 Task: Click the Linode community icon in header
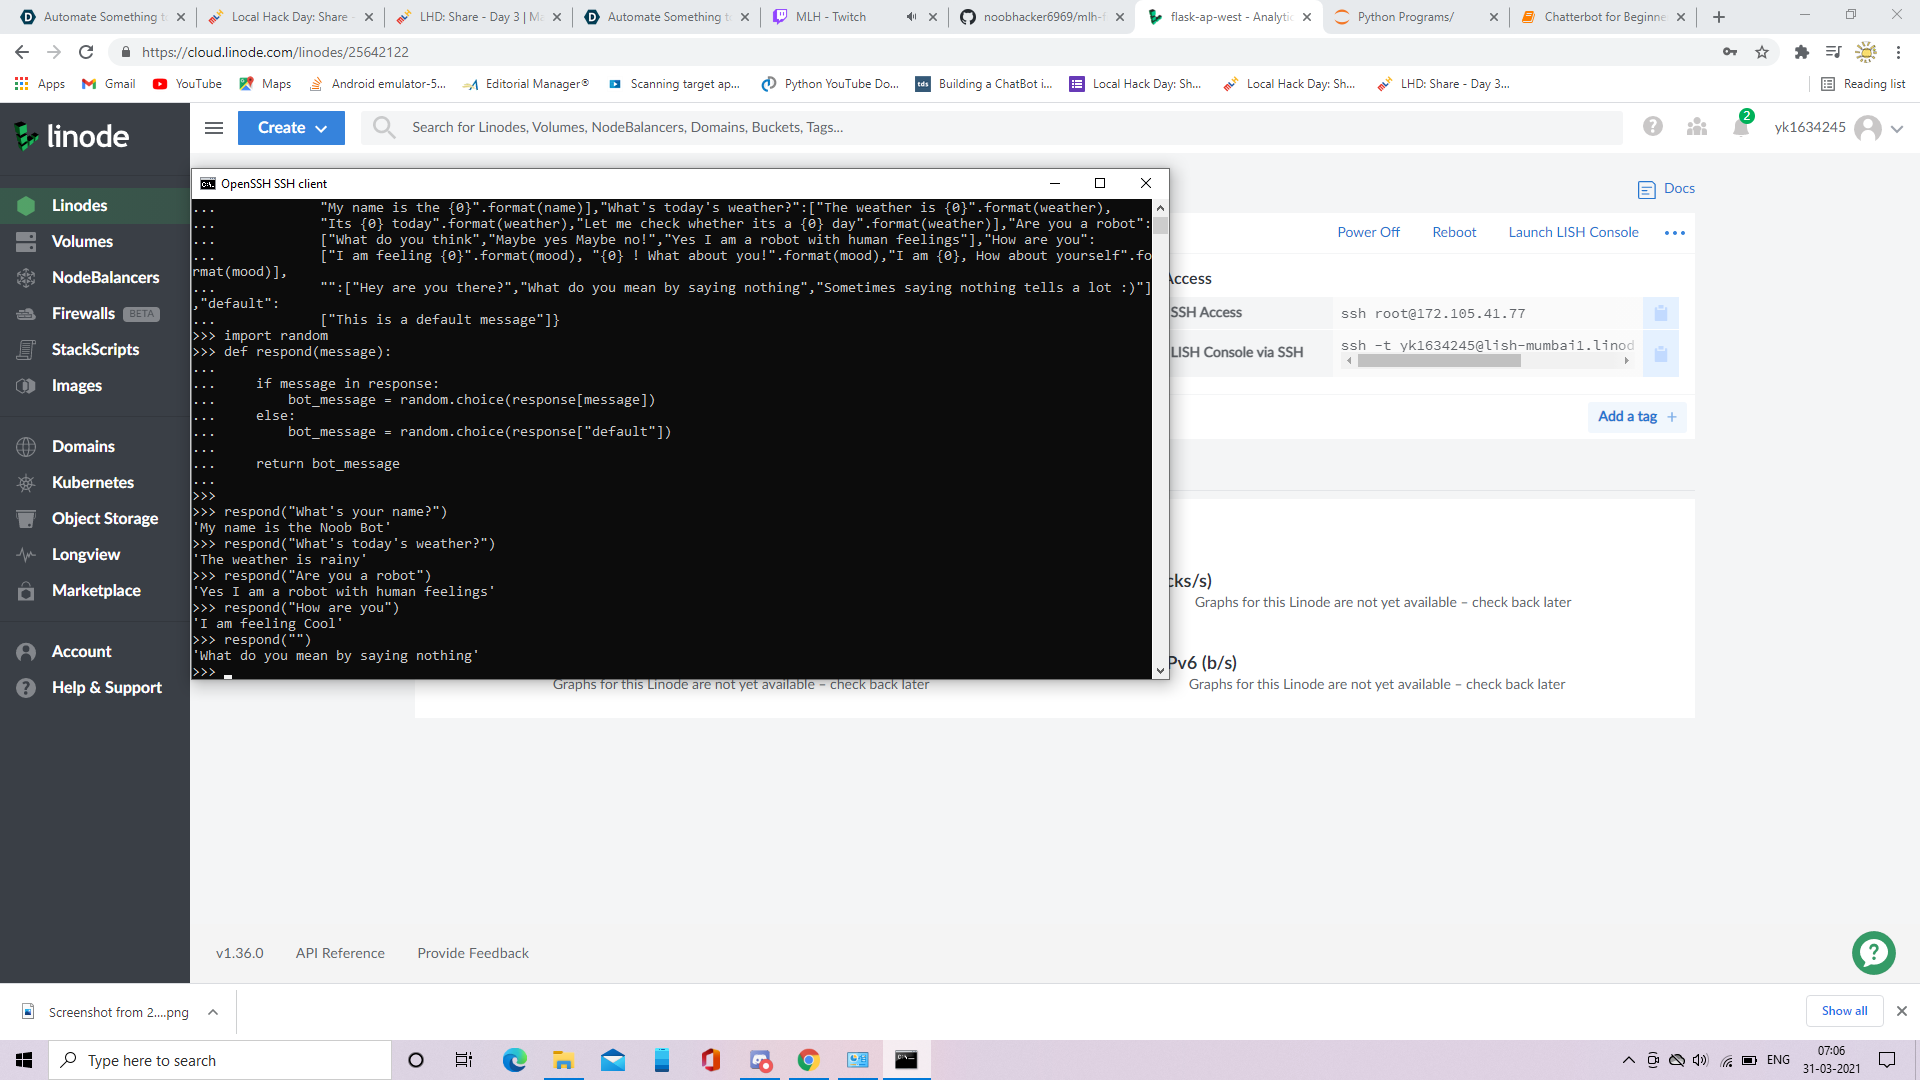tap(1697, 127)
